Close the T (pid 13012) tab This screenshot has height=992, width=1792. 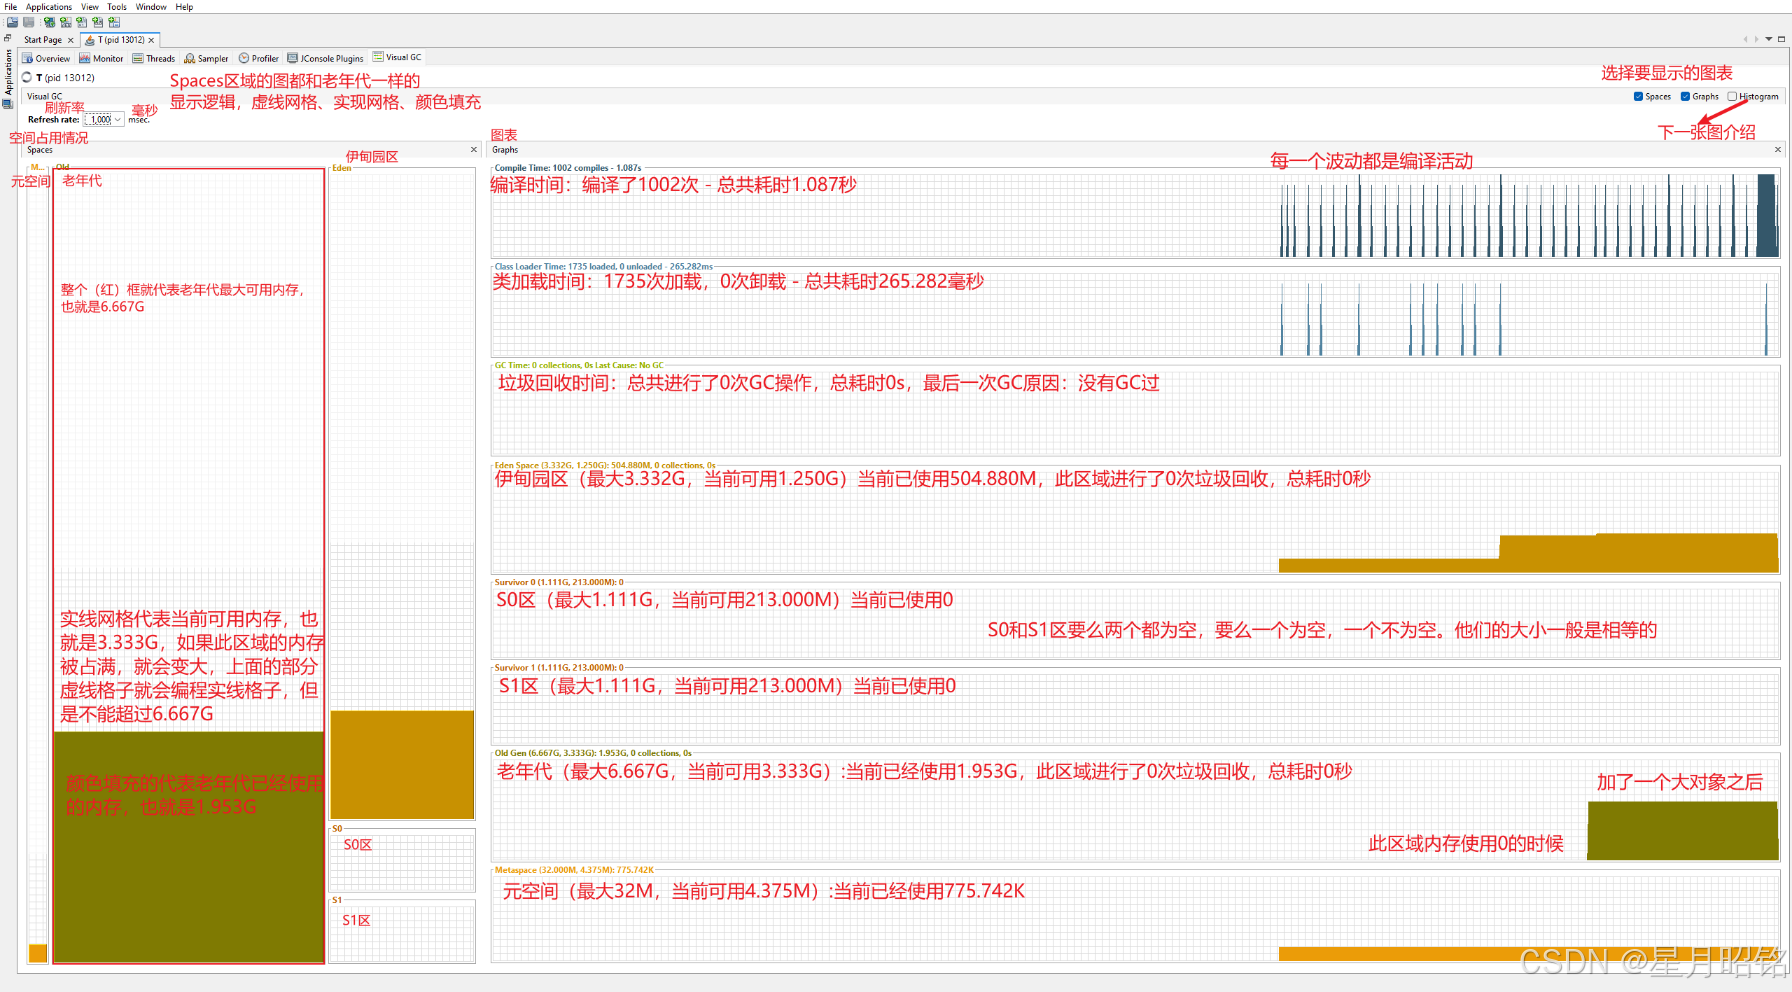[151, 40]
